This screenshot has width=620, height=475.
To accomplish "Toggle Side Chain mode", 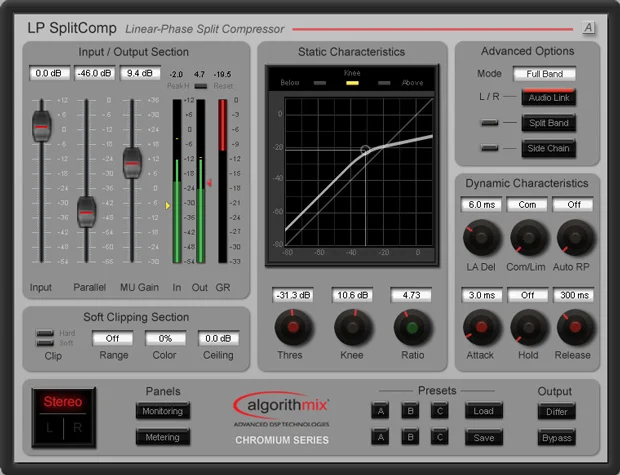I will pos(549,148).
